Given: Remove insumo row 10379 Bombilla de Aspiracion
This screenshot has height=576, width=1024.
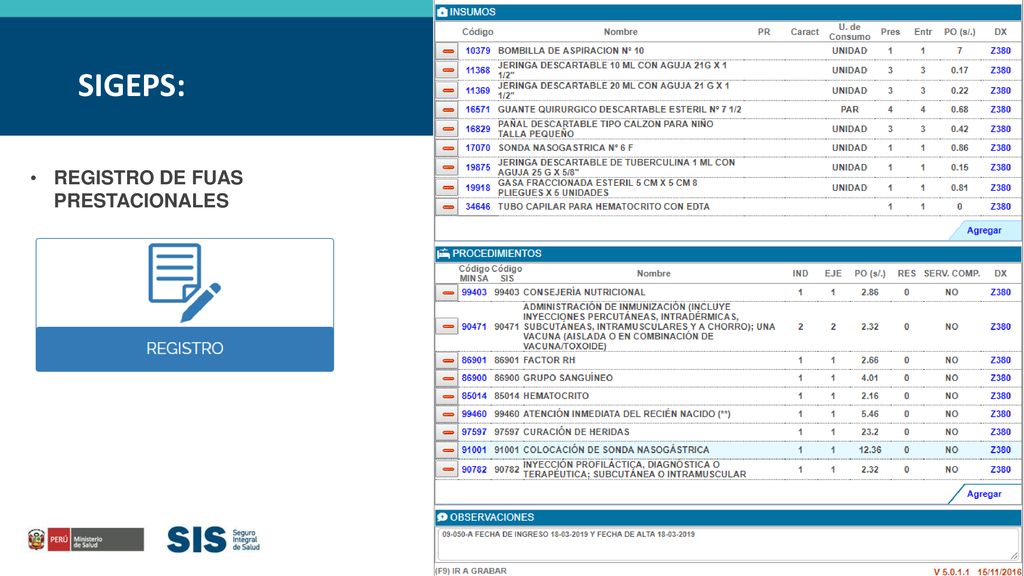Looking at the screenshot, I should (447, 51).
